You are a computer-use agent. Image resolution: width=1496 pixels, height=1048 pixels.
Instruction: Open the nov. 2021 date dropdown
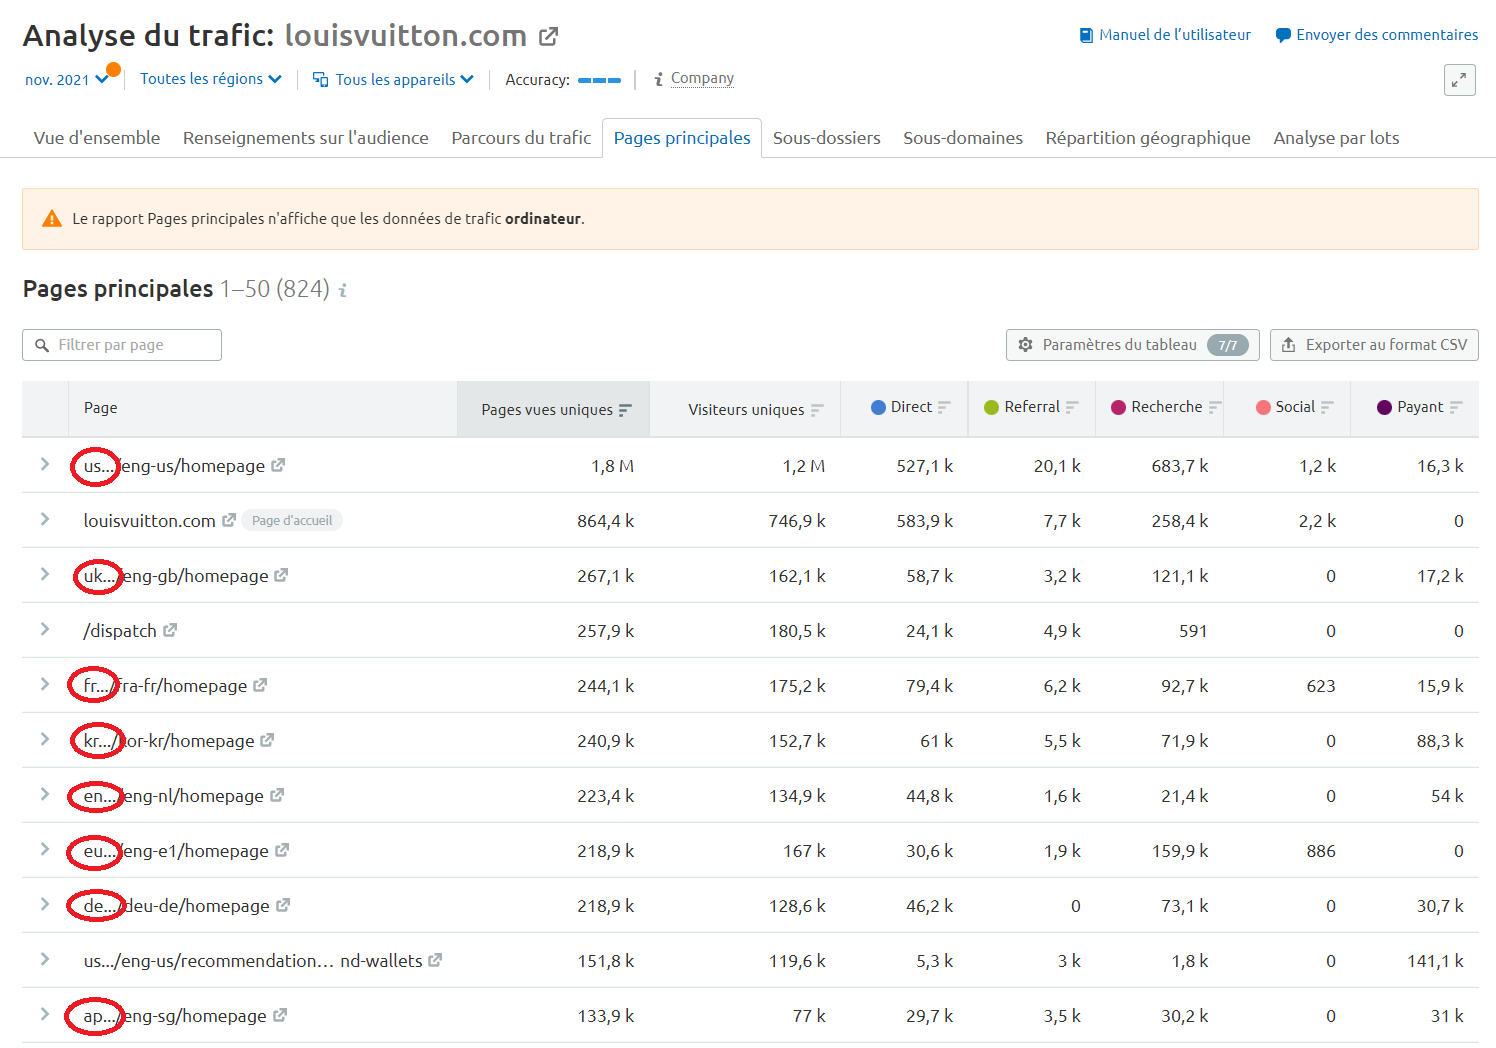click(67, 80)
